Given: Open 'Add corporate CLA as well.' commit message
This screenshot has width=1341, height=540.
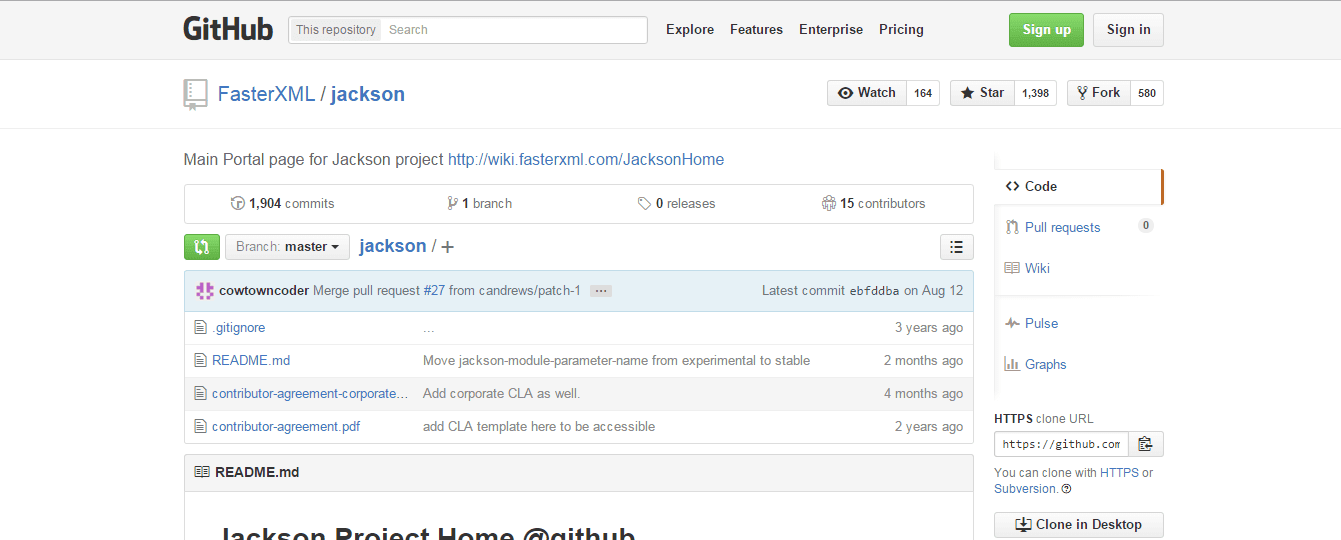Looking at the screenshot, I should click(x=501, y=394).
